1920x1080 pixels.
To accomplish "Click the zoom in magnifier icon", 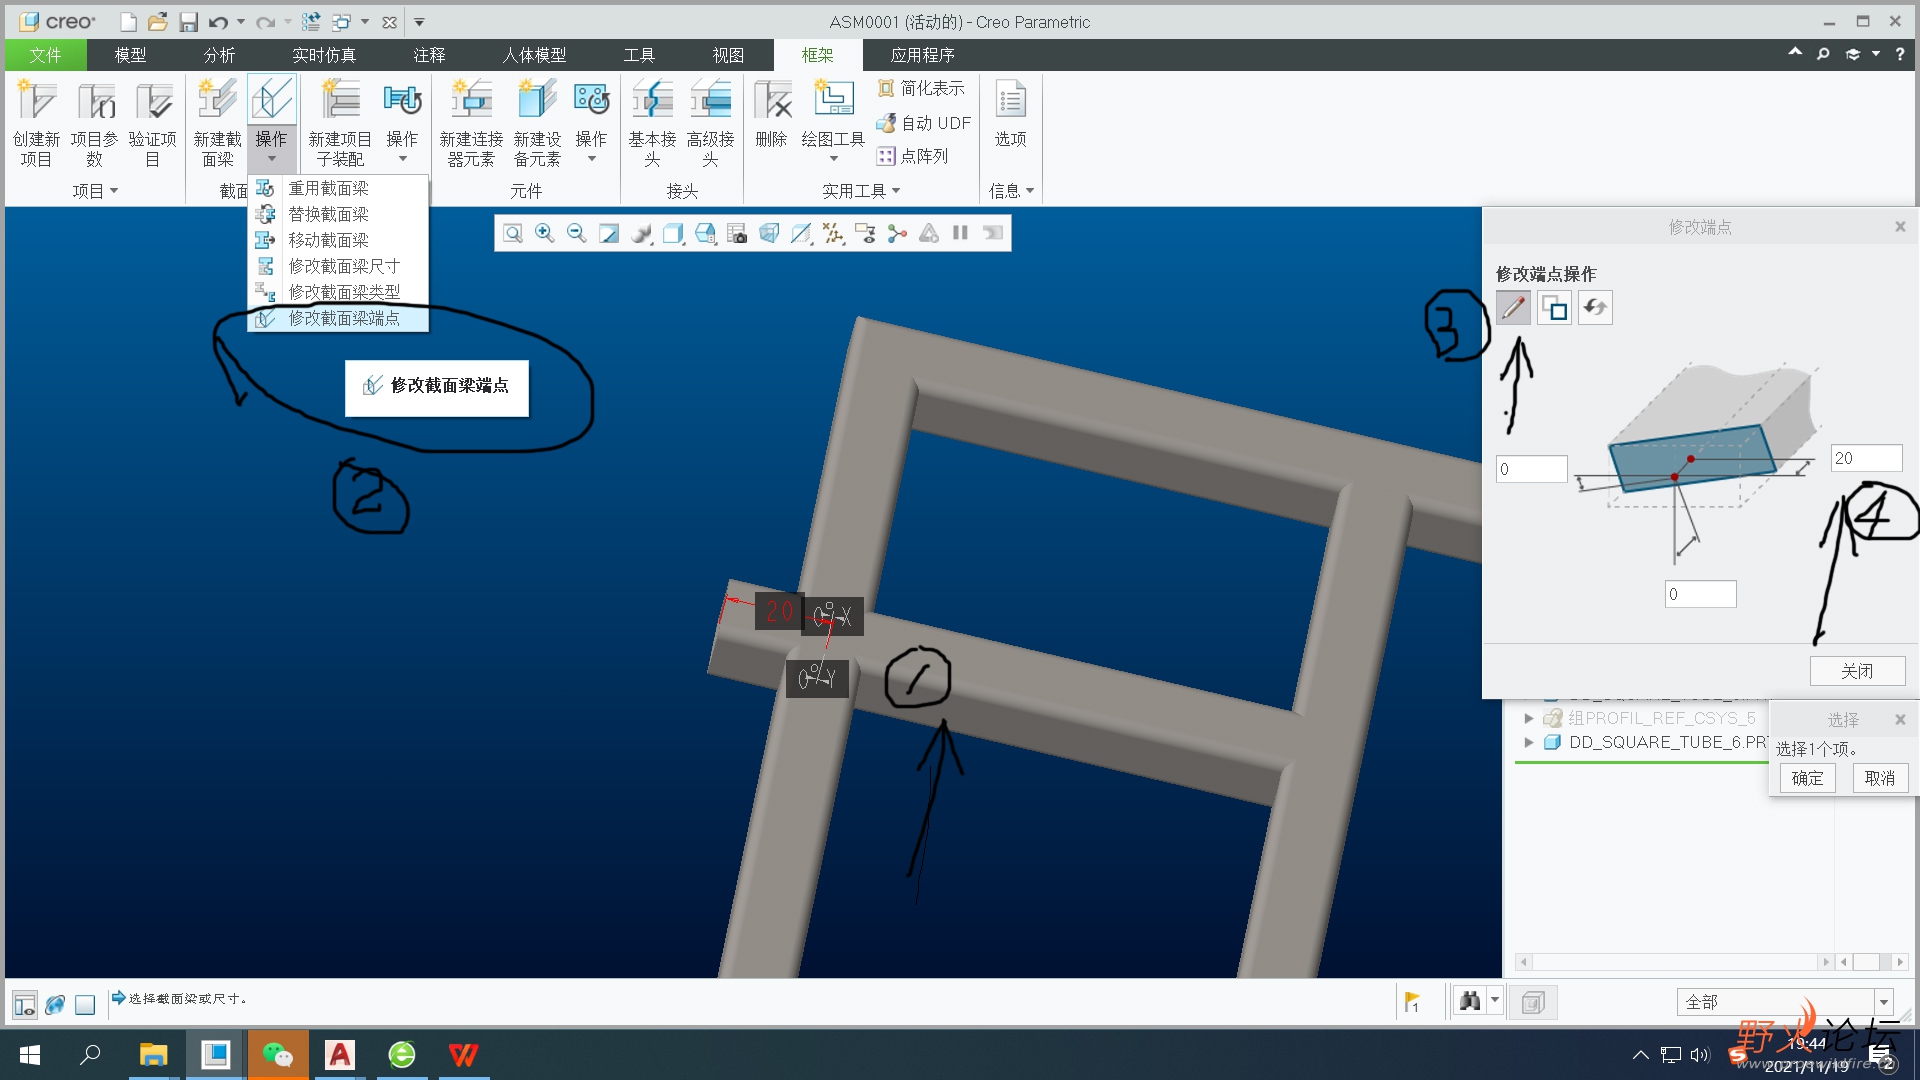I will pos(545,233).
